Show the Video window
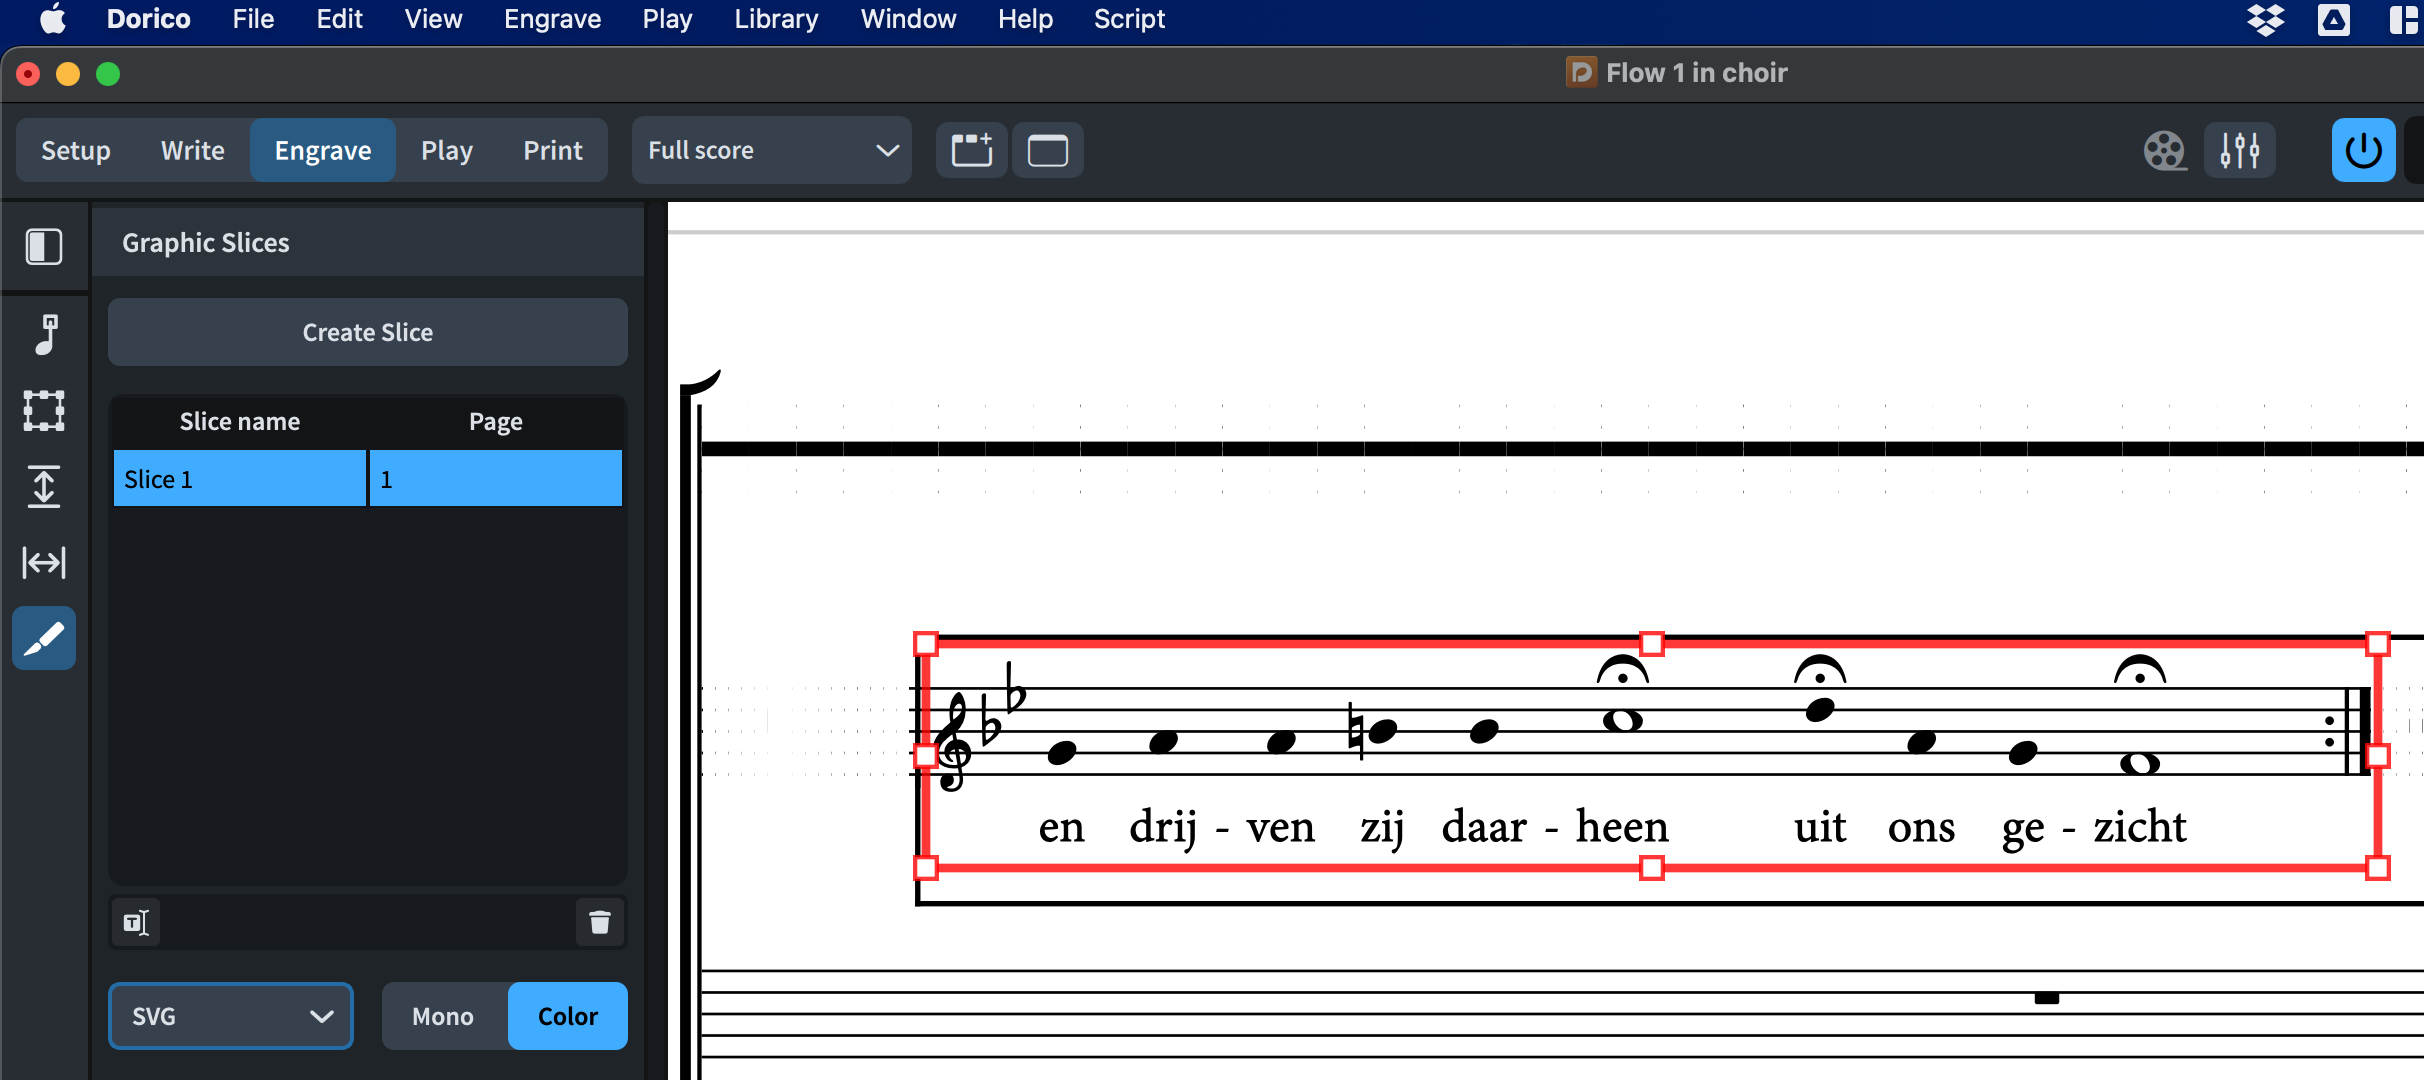 [x=2164, y=151]
